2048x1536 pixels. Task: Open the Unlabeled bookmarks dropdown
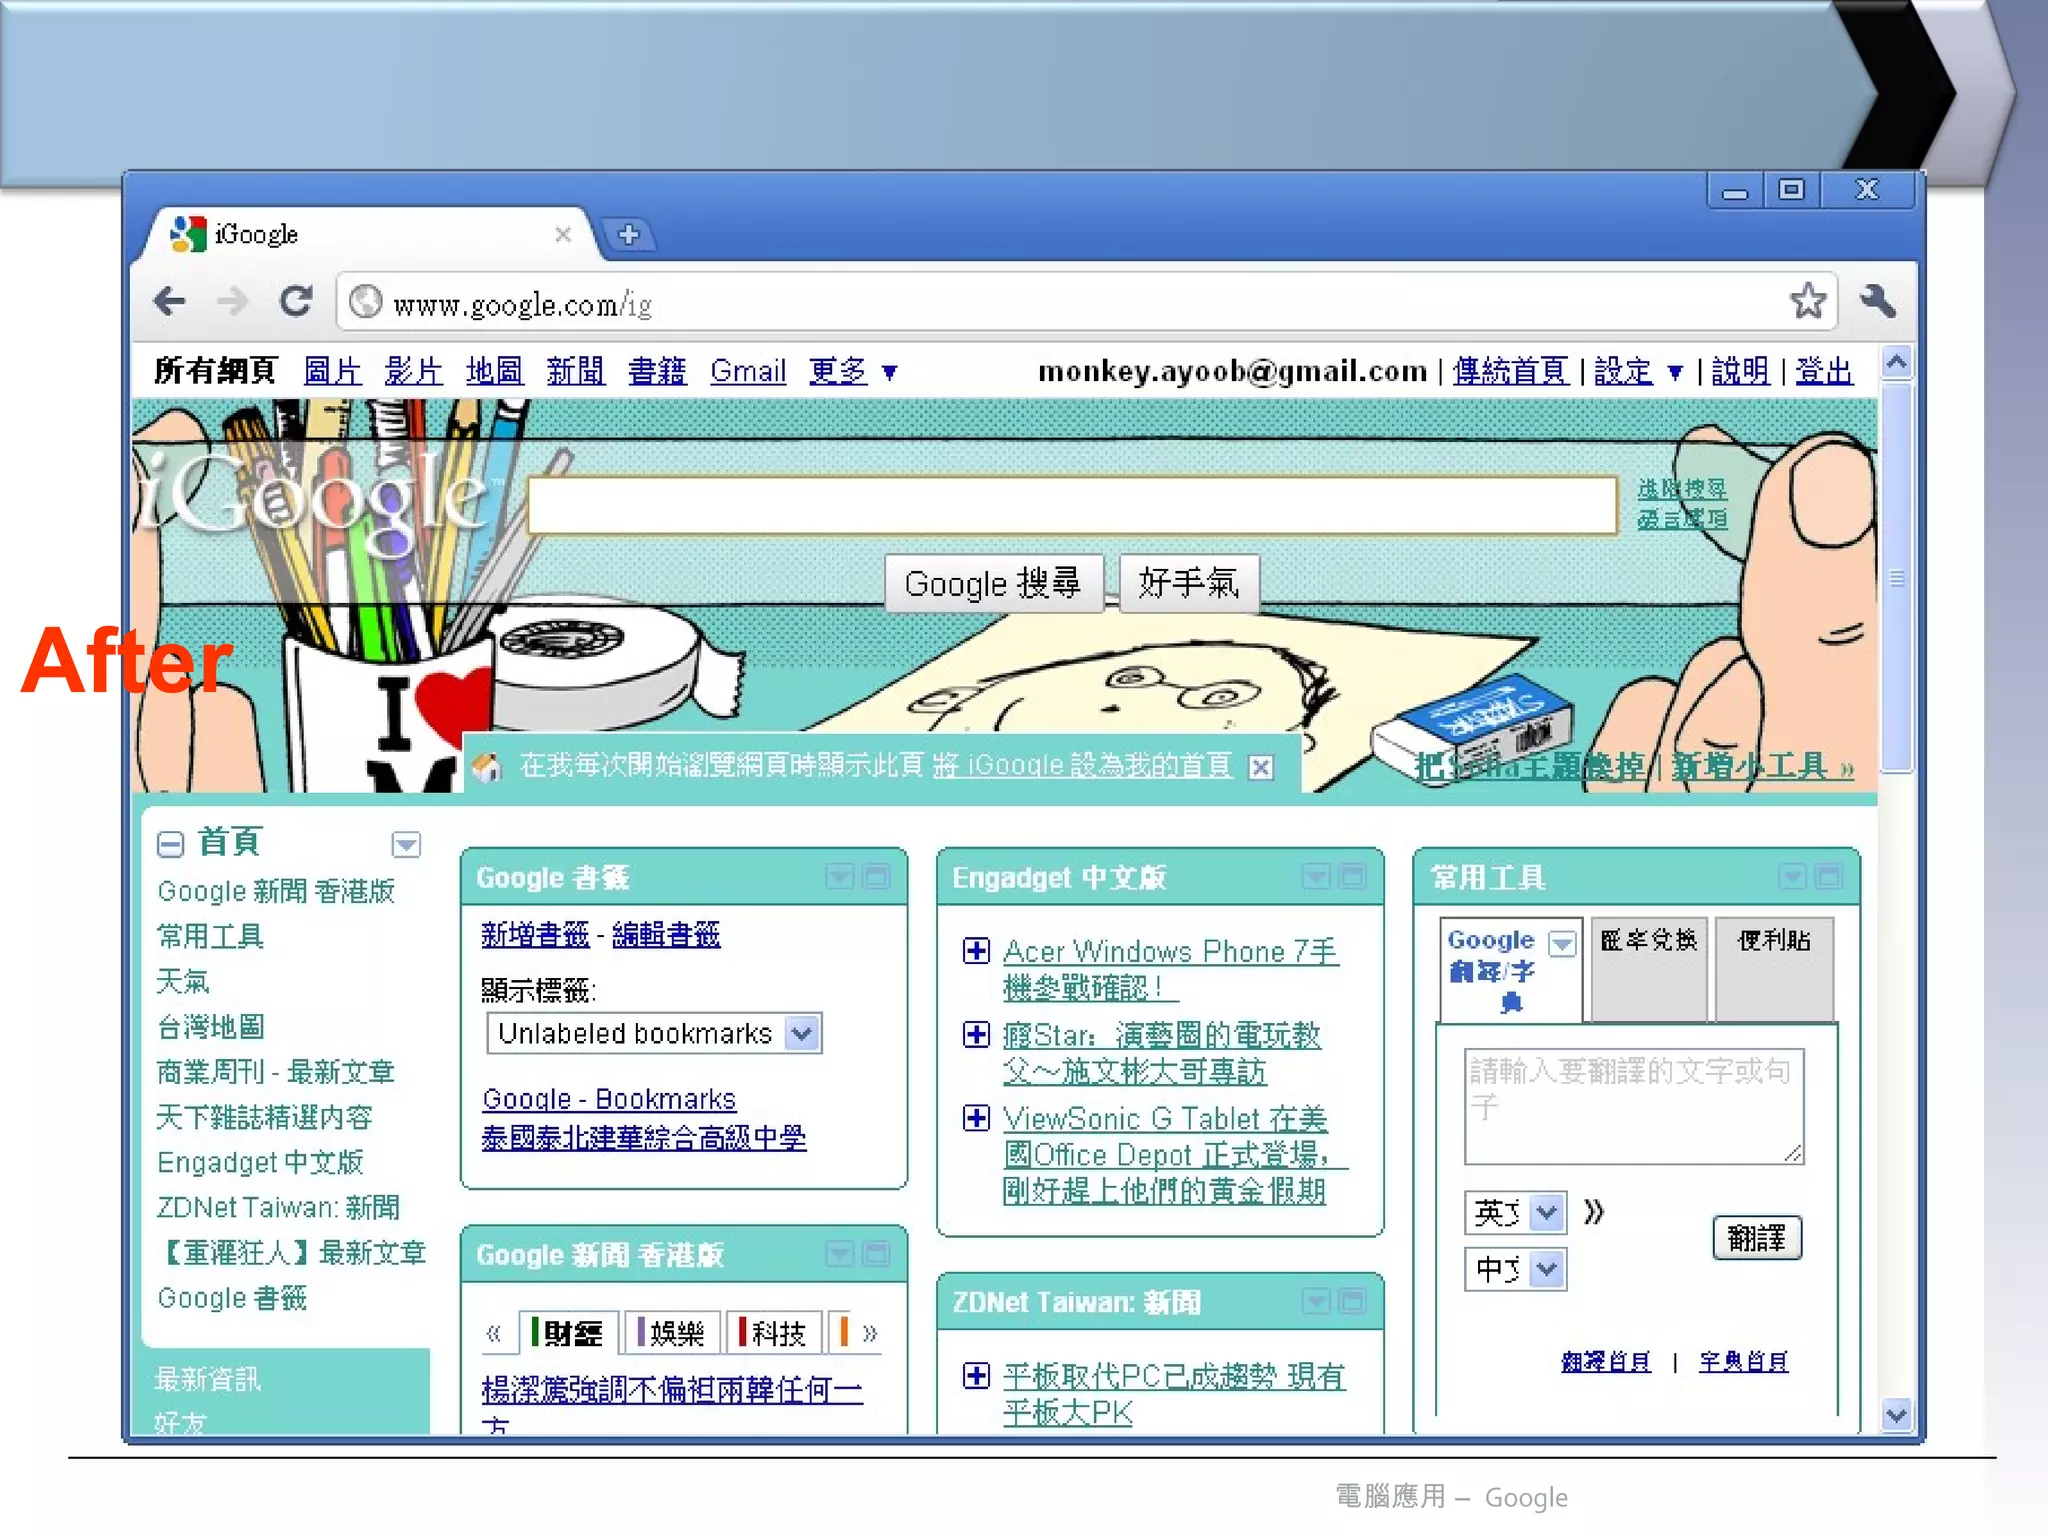click(654, 1033)
